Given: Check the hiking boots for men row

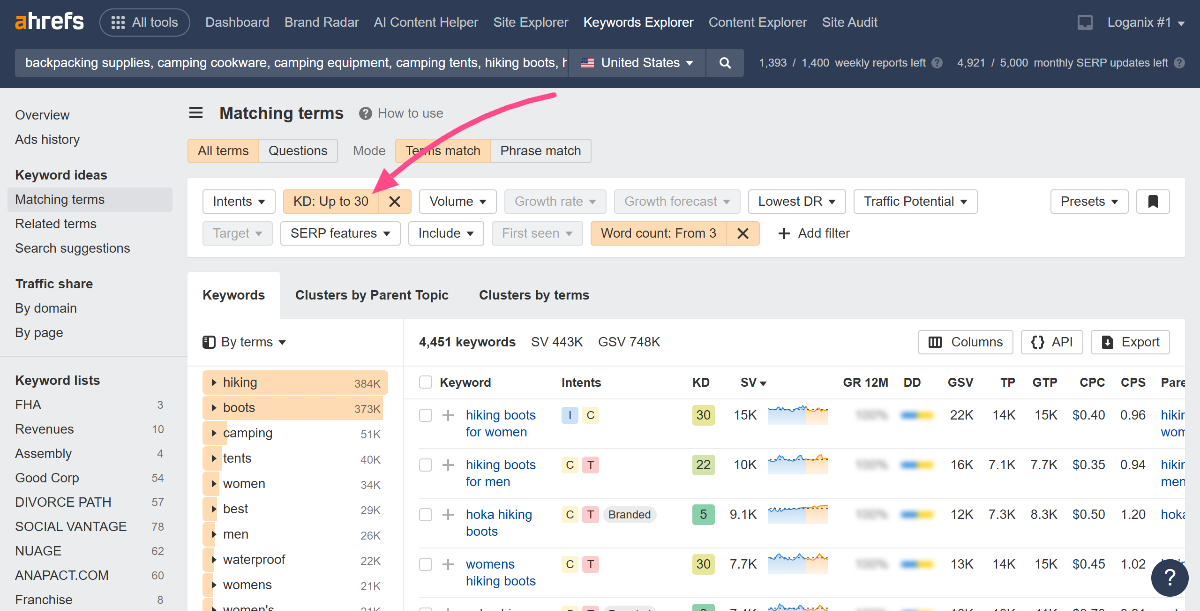Looking at the screenshot, I should click(x=426, y=465).
